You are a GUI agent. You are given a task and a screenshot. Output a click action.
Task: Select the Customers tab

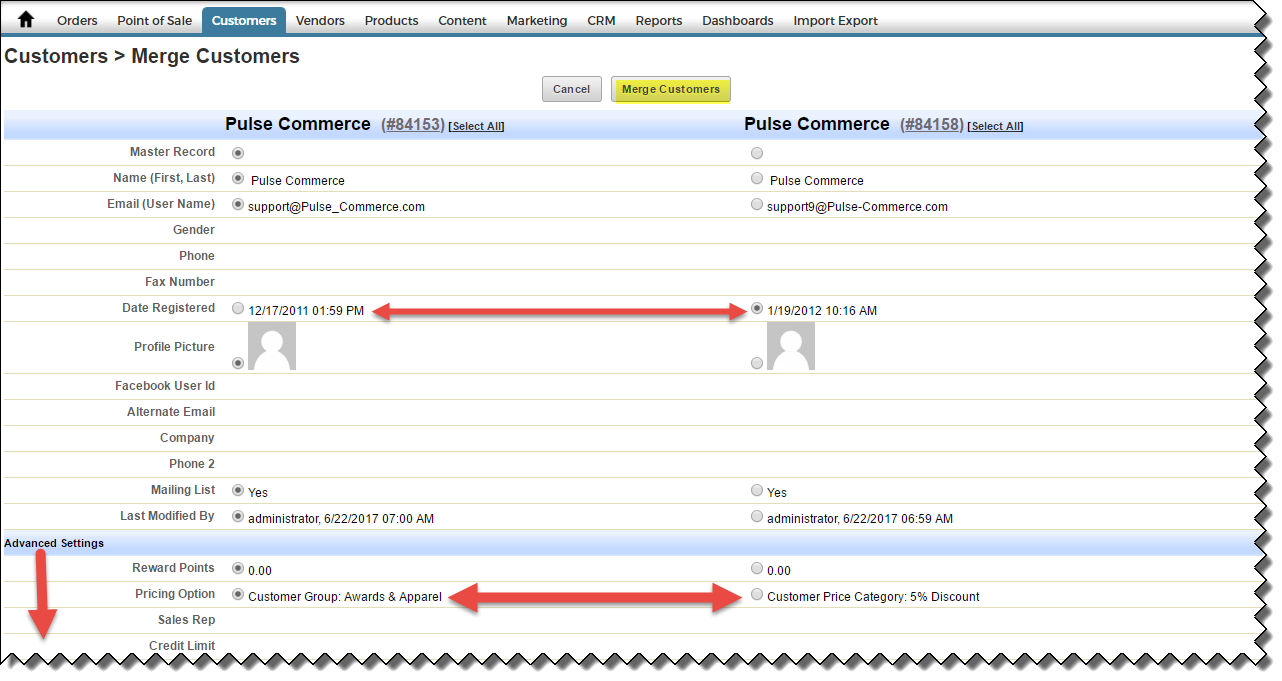pos(244,20)
